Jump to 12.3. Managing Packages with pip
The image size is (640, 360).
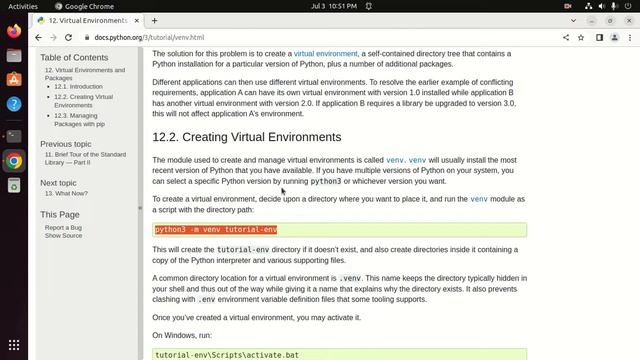pos(80,120)
